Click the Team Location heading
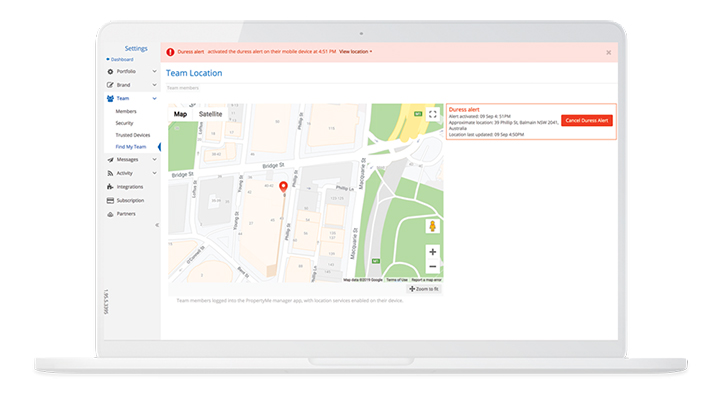 194,73
